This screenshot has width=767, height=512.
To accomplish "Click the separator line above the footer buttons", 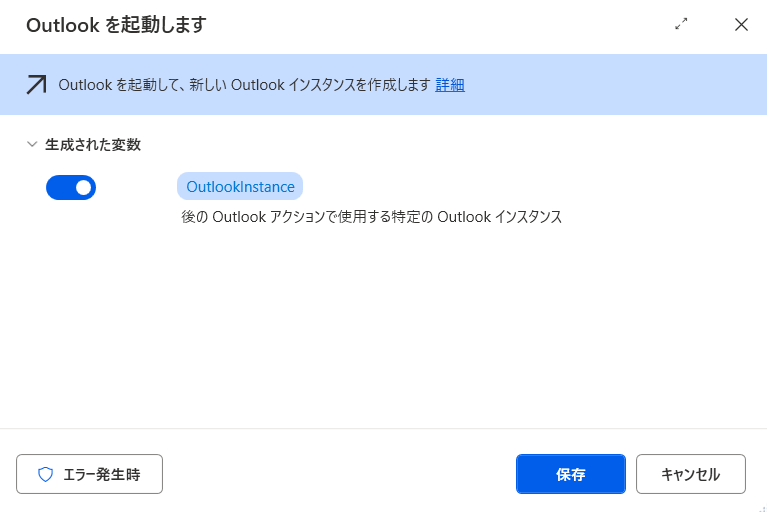I will coord(384,428).
